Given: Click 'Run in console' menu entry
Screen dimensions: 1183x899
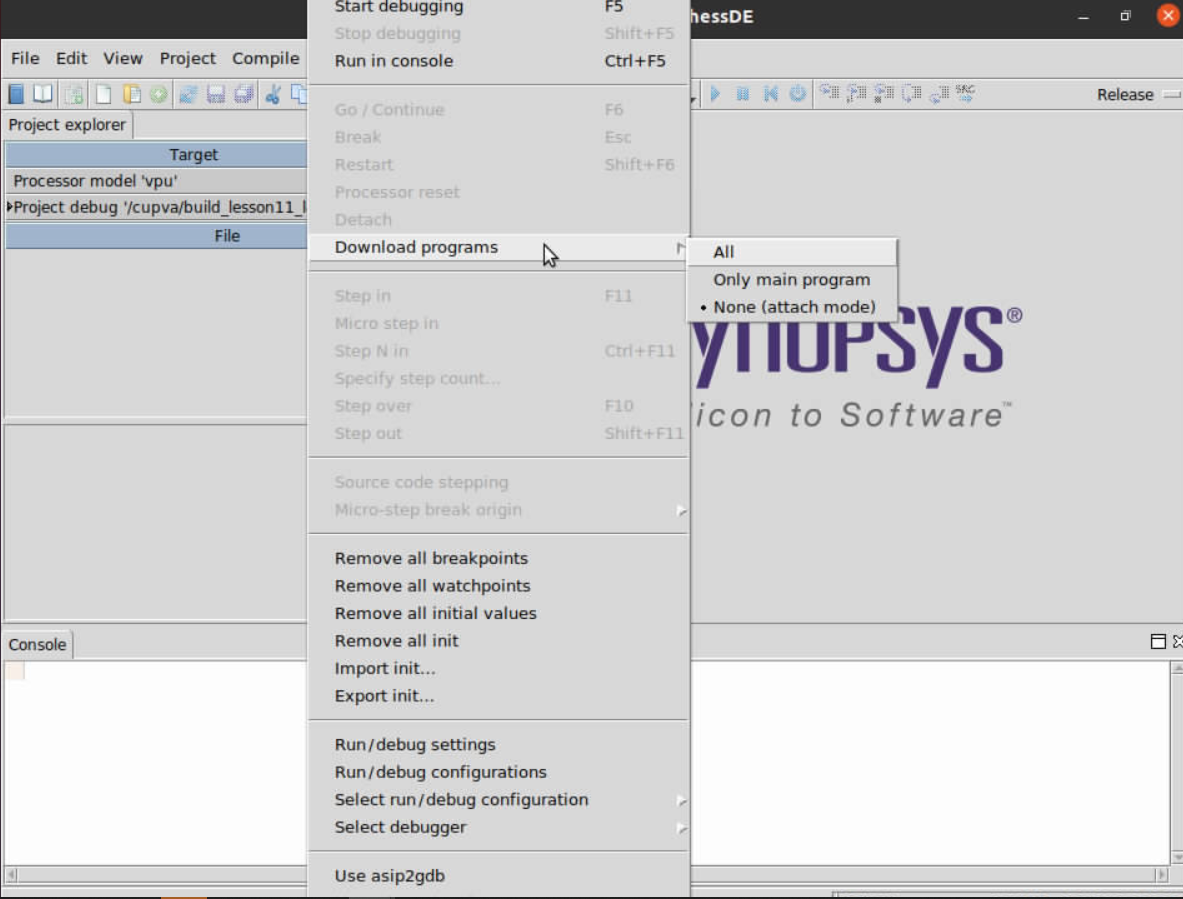Looking at the screenshot, I should click(x=394, y=61).
